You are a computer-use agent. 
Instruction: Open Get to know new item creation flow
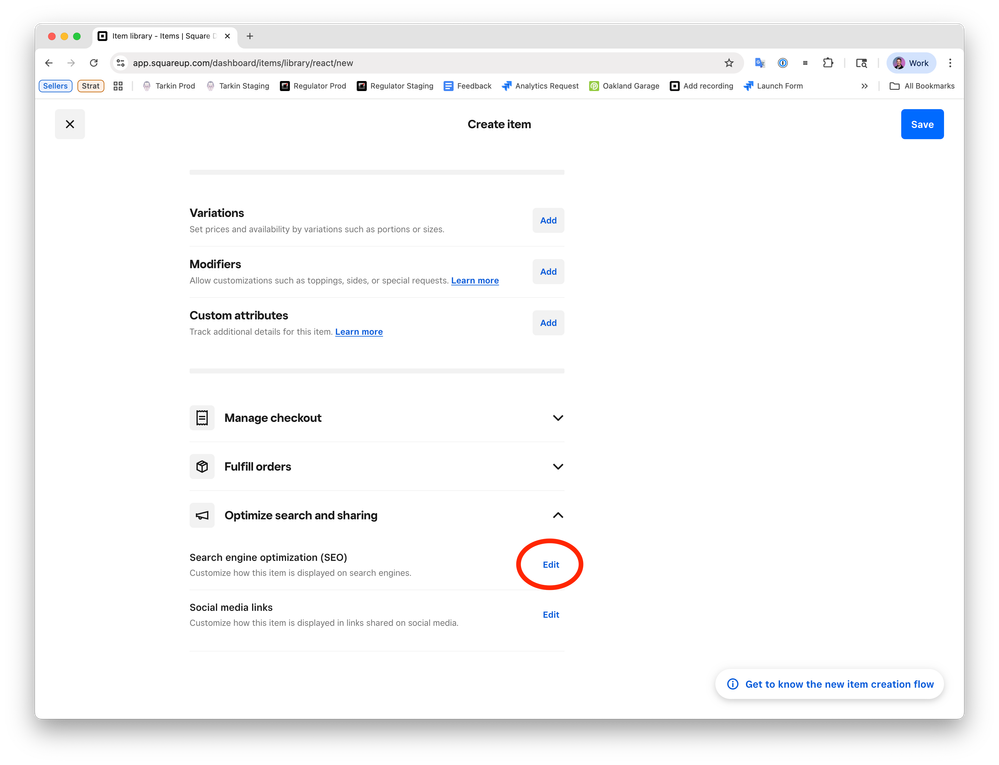pos(830,684)
